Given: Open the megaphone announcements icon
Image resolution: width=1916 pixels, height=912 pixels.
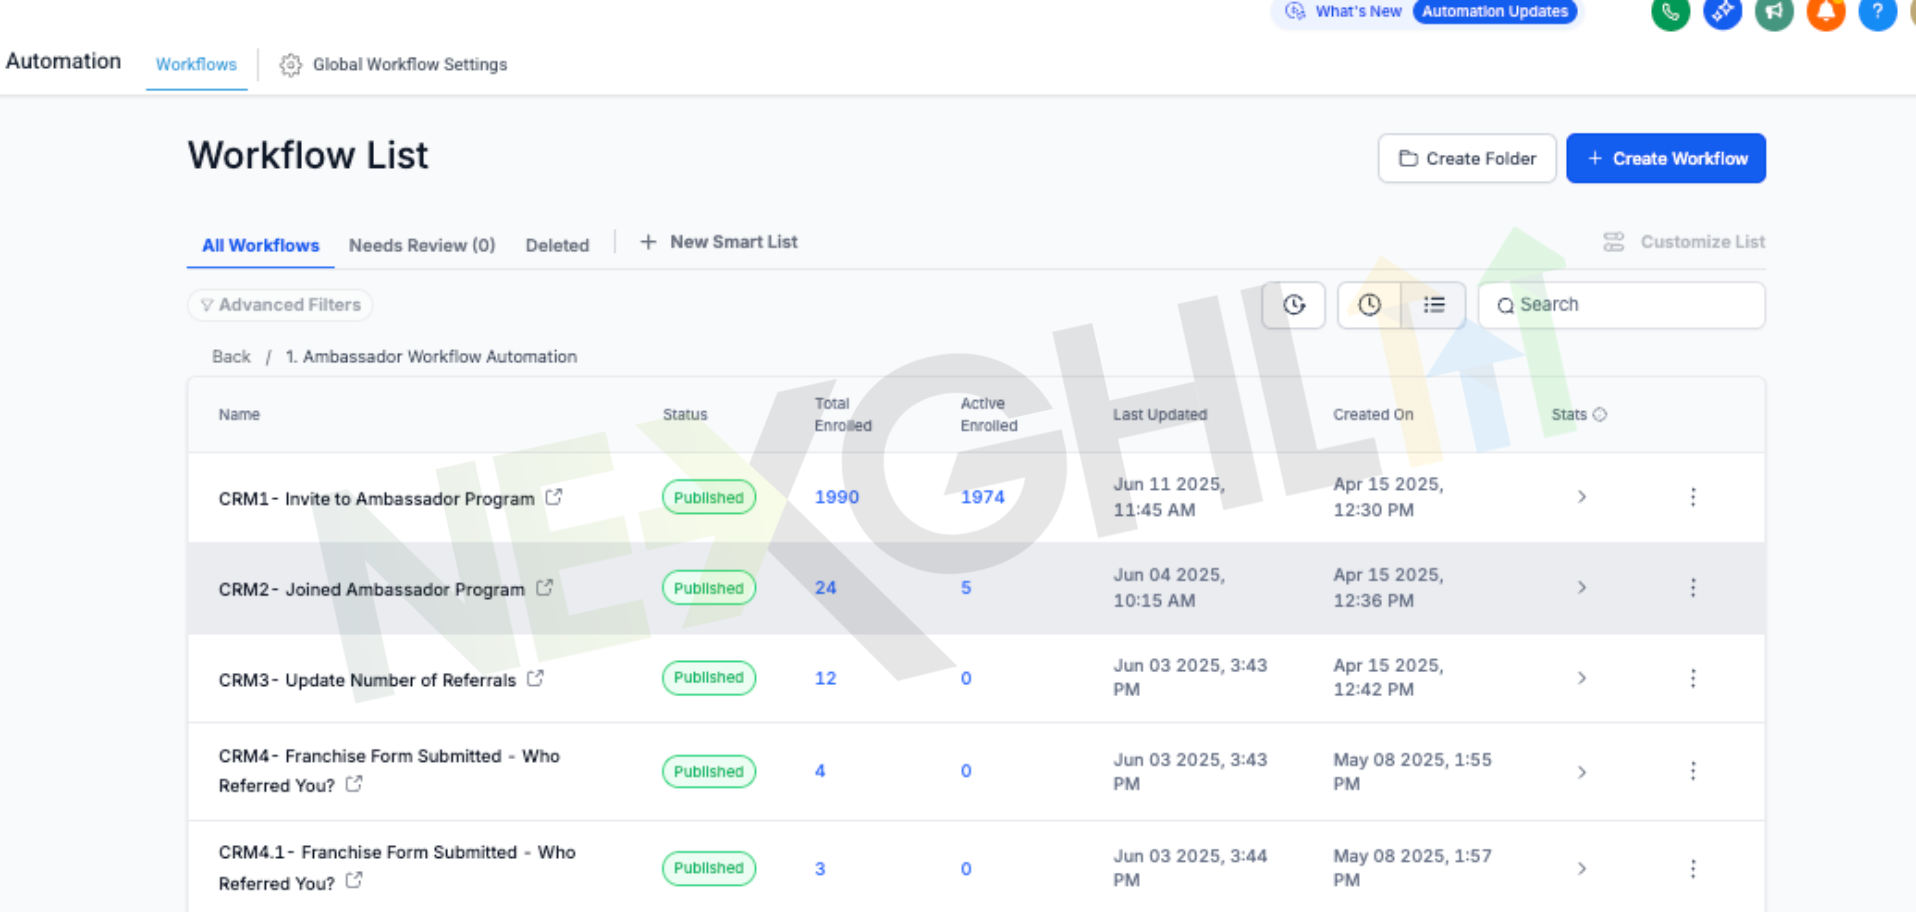Looking at the screenshot, I should point(1773,13).
